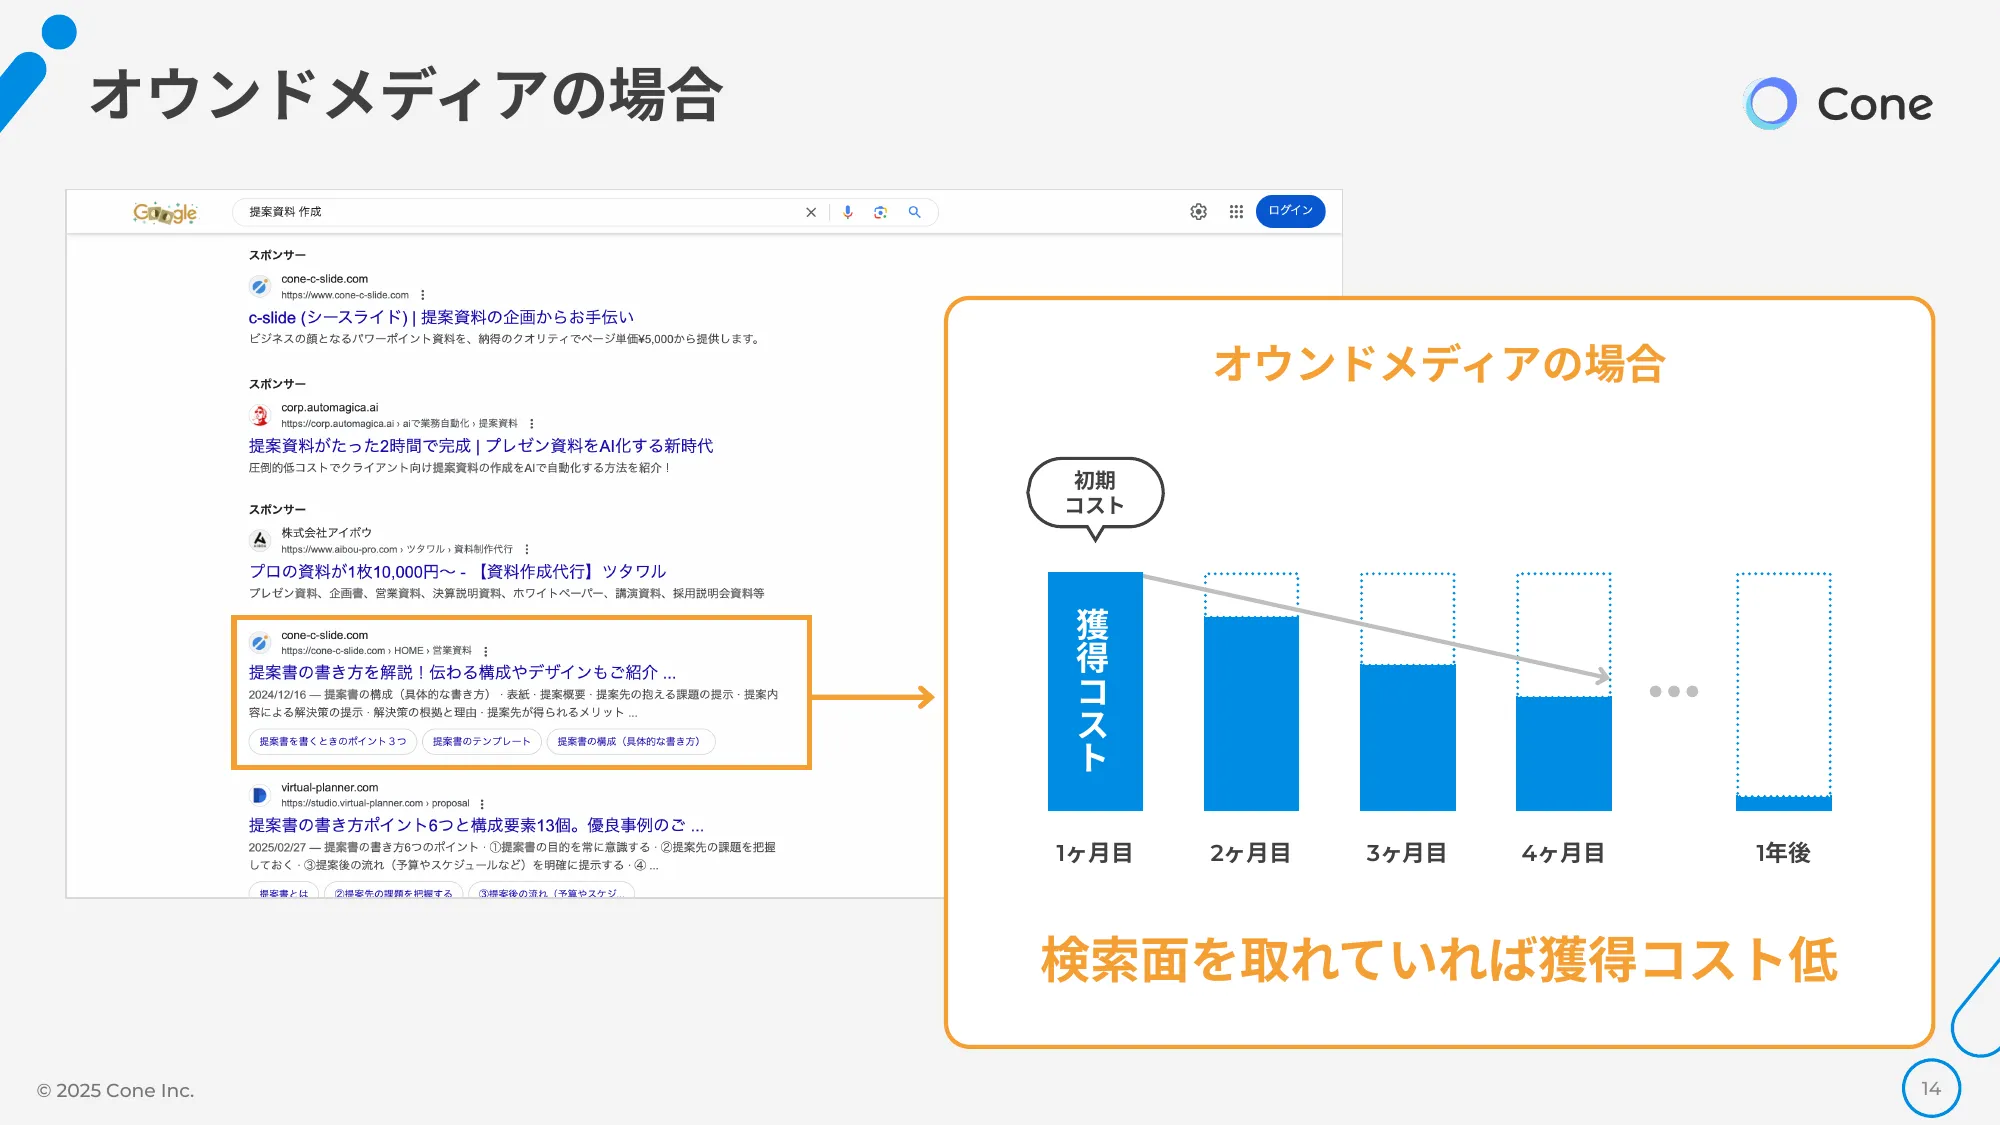Open the Google apps grid icon
2000x1125 pixels.
1234,212
